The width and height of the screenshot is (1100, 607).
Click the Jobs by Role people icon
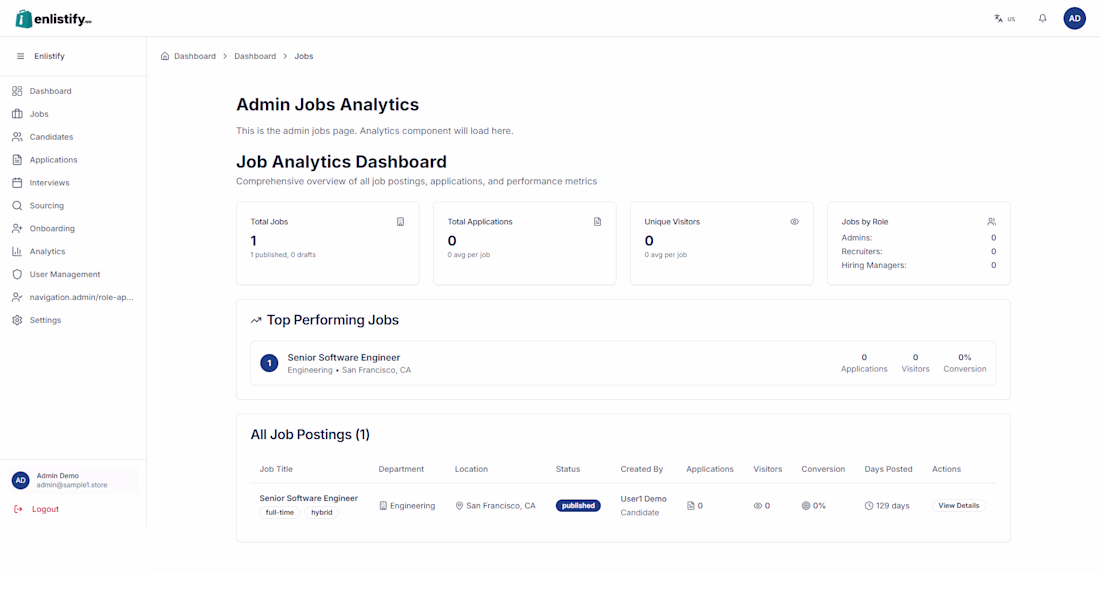pos(991,222)
